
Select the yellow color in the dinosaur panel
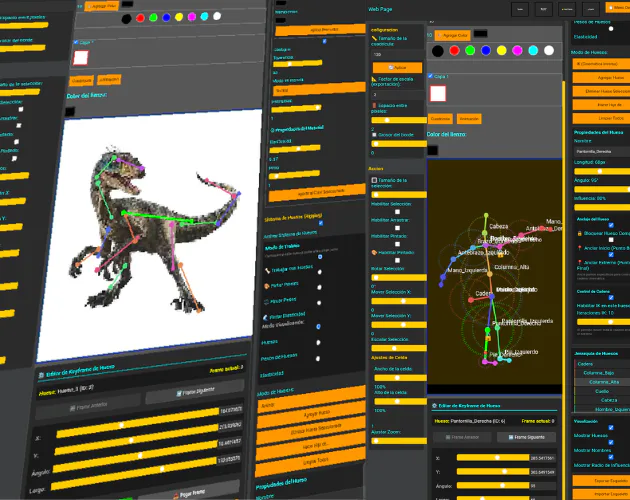pyautogui.click(x=179, y=17)
